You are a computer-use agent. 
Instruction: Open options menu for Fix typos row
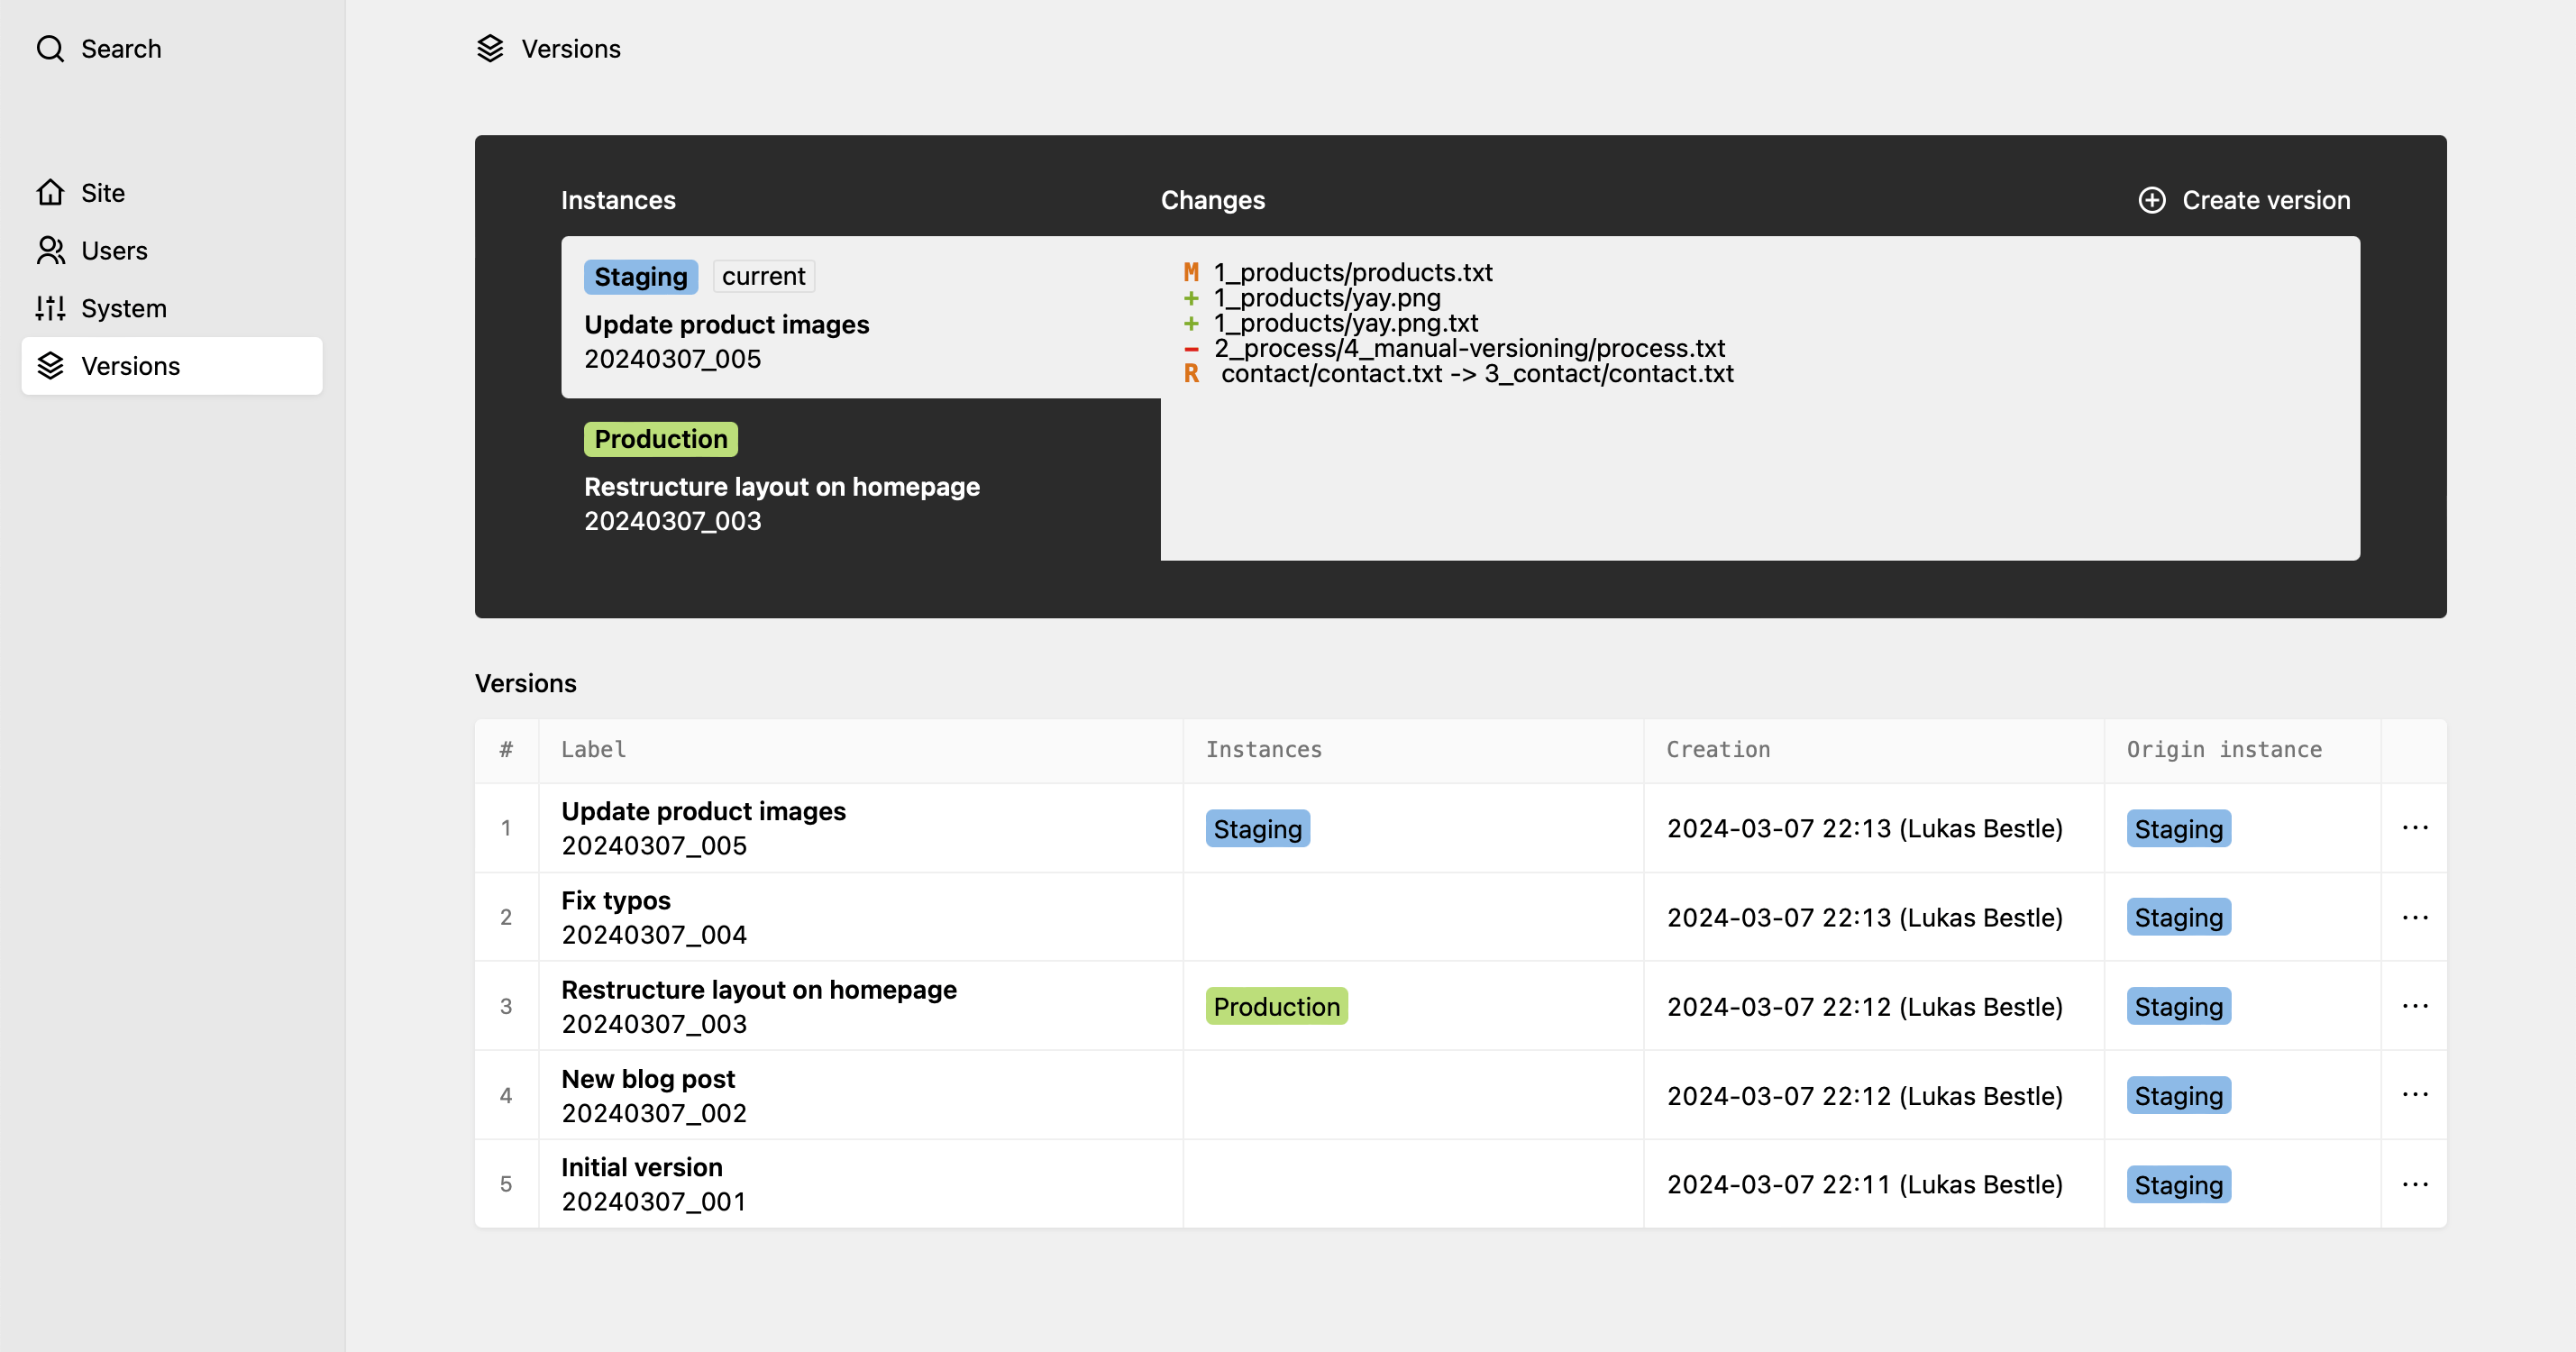(2414, 917)
